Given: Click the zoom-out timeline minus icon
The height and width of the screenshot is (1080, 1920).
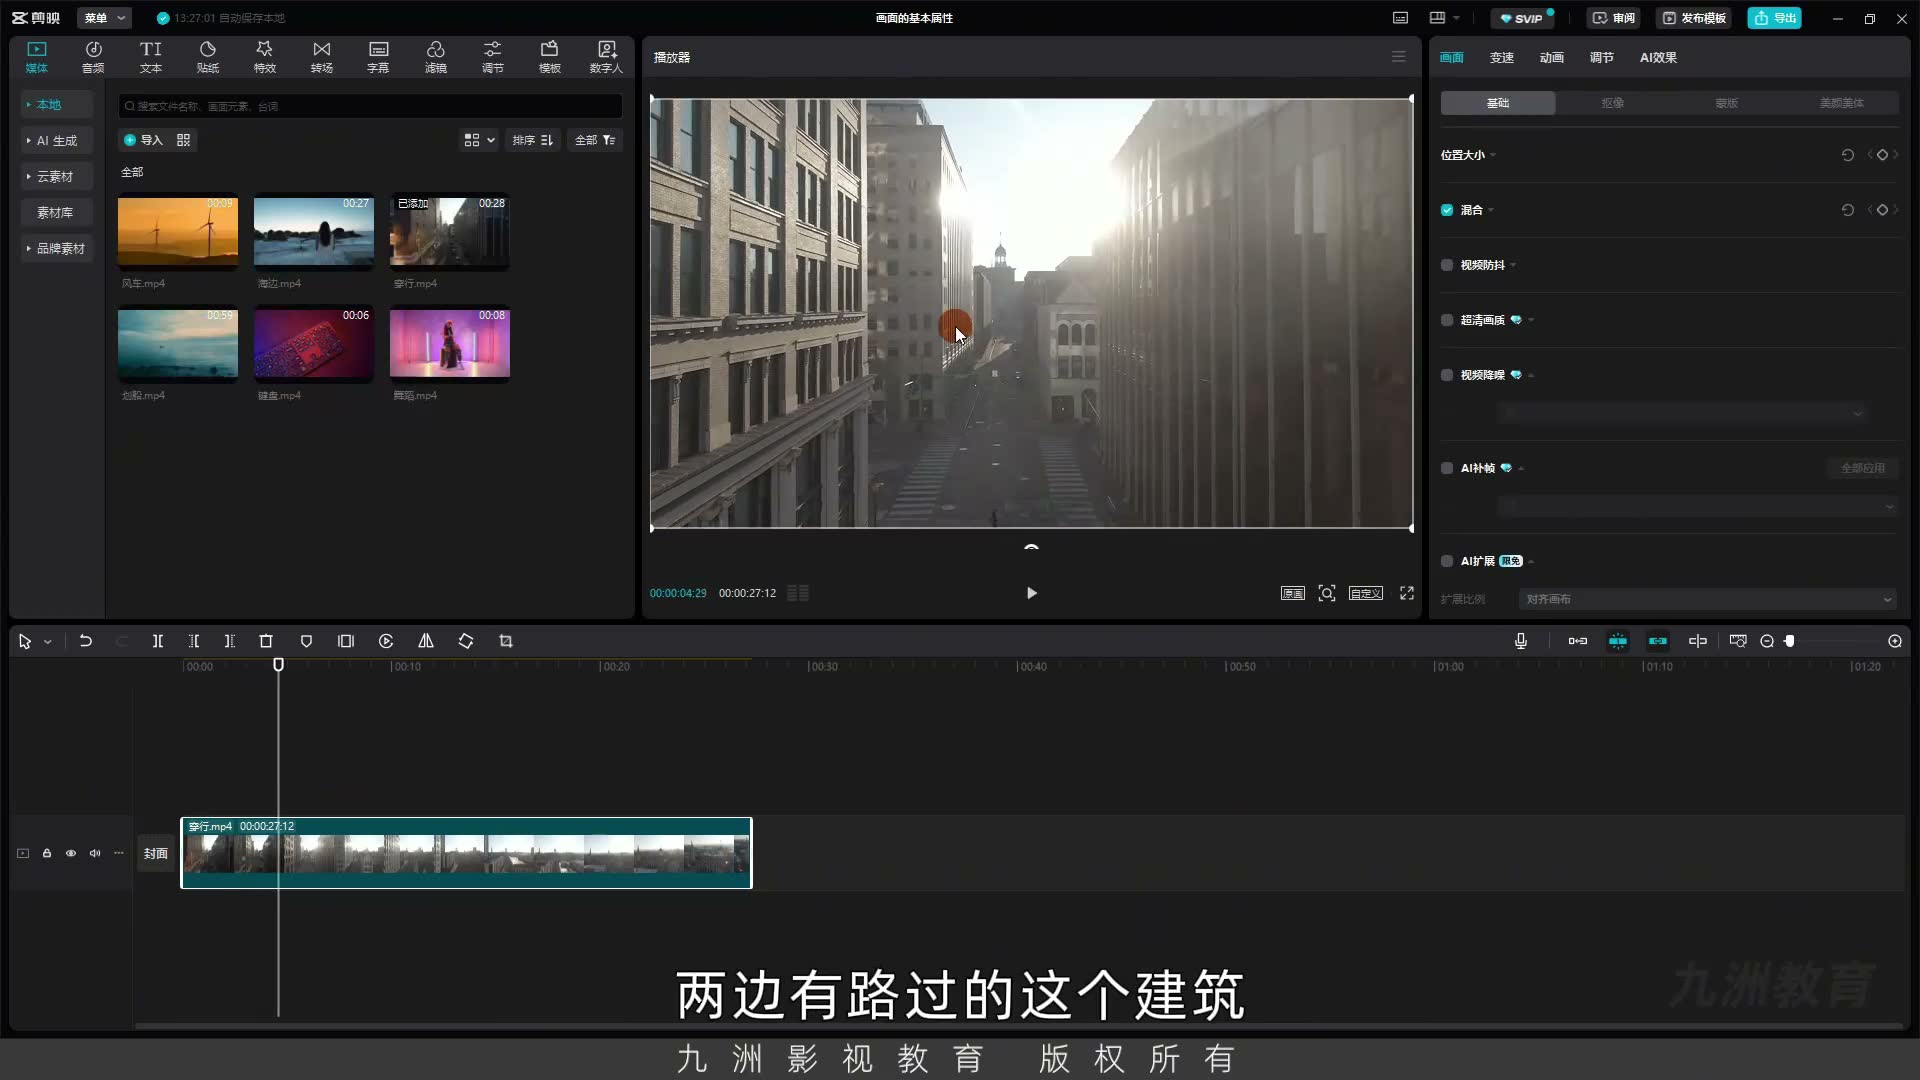Looking at the screenshot, I should tap(1767, 641).
